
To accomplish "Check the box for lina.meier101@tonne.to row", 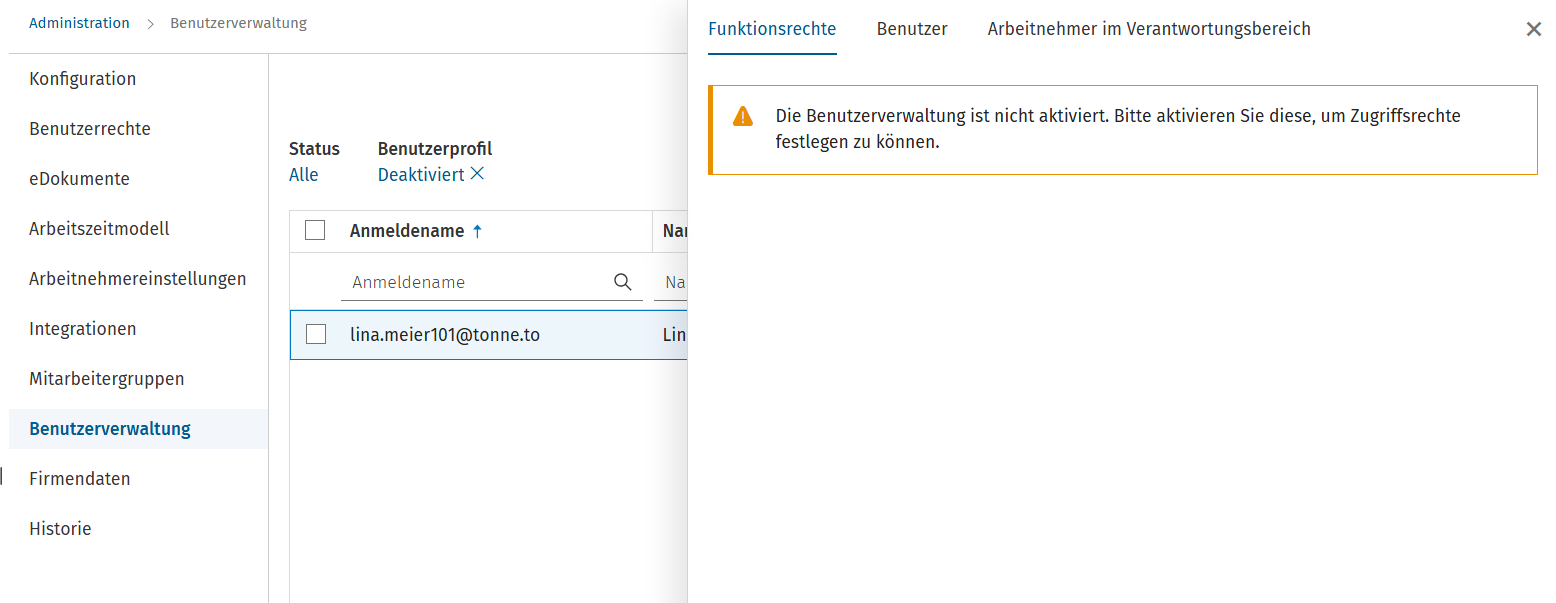I will tap(316, 334).
